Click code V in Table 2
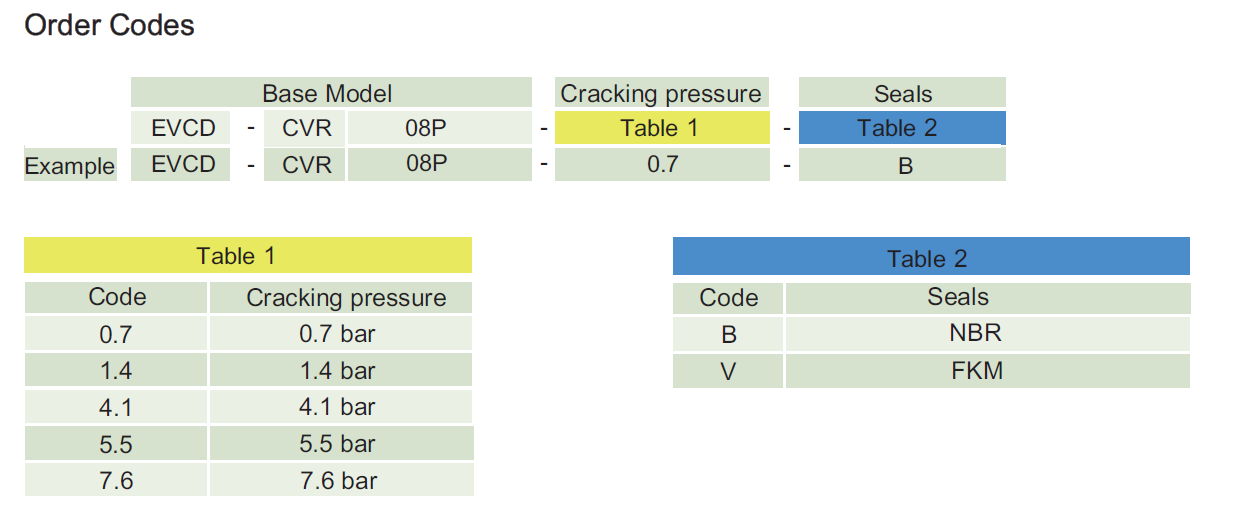The image size is (1238, 520). [x=728, y=372]
